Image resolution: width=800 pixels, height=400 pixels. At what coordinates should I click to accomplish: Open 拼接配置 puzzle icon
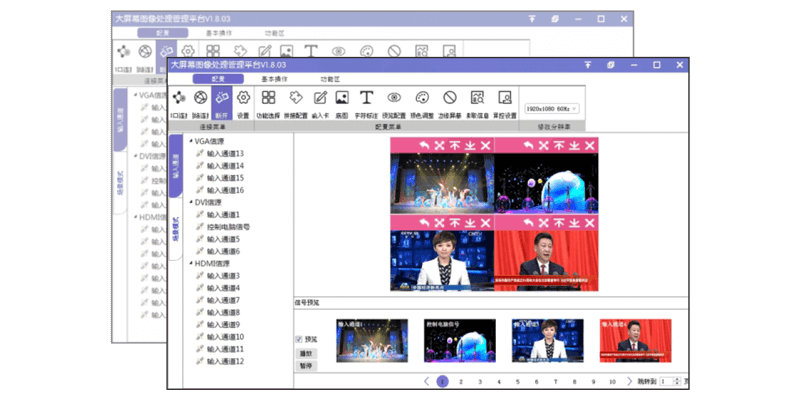pyautogui.click(x=295, y=99)
